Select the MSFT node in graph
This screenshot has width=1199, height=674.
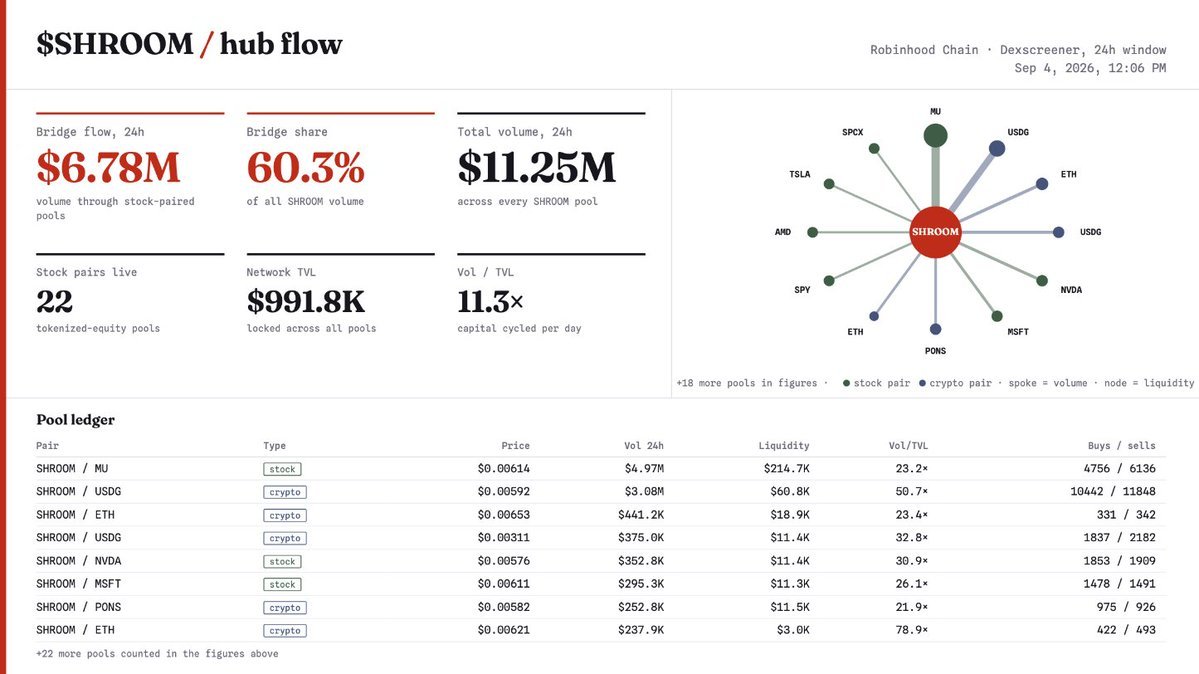click(x=996, y=316)
